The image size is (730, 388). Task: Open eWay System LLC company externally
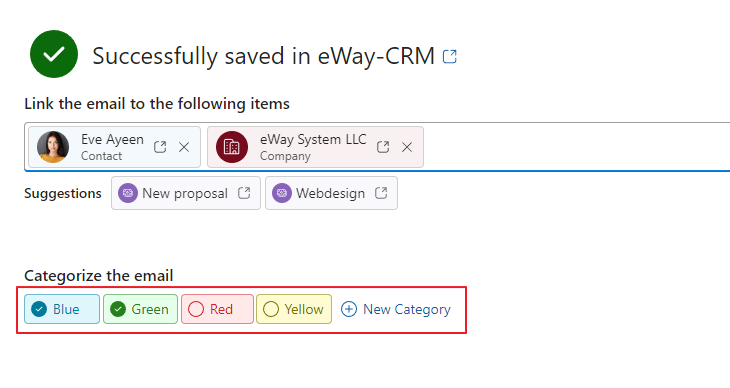383,147
